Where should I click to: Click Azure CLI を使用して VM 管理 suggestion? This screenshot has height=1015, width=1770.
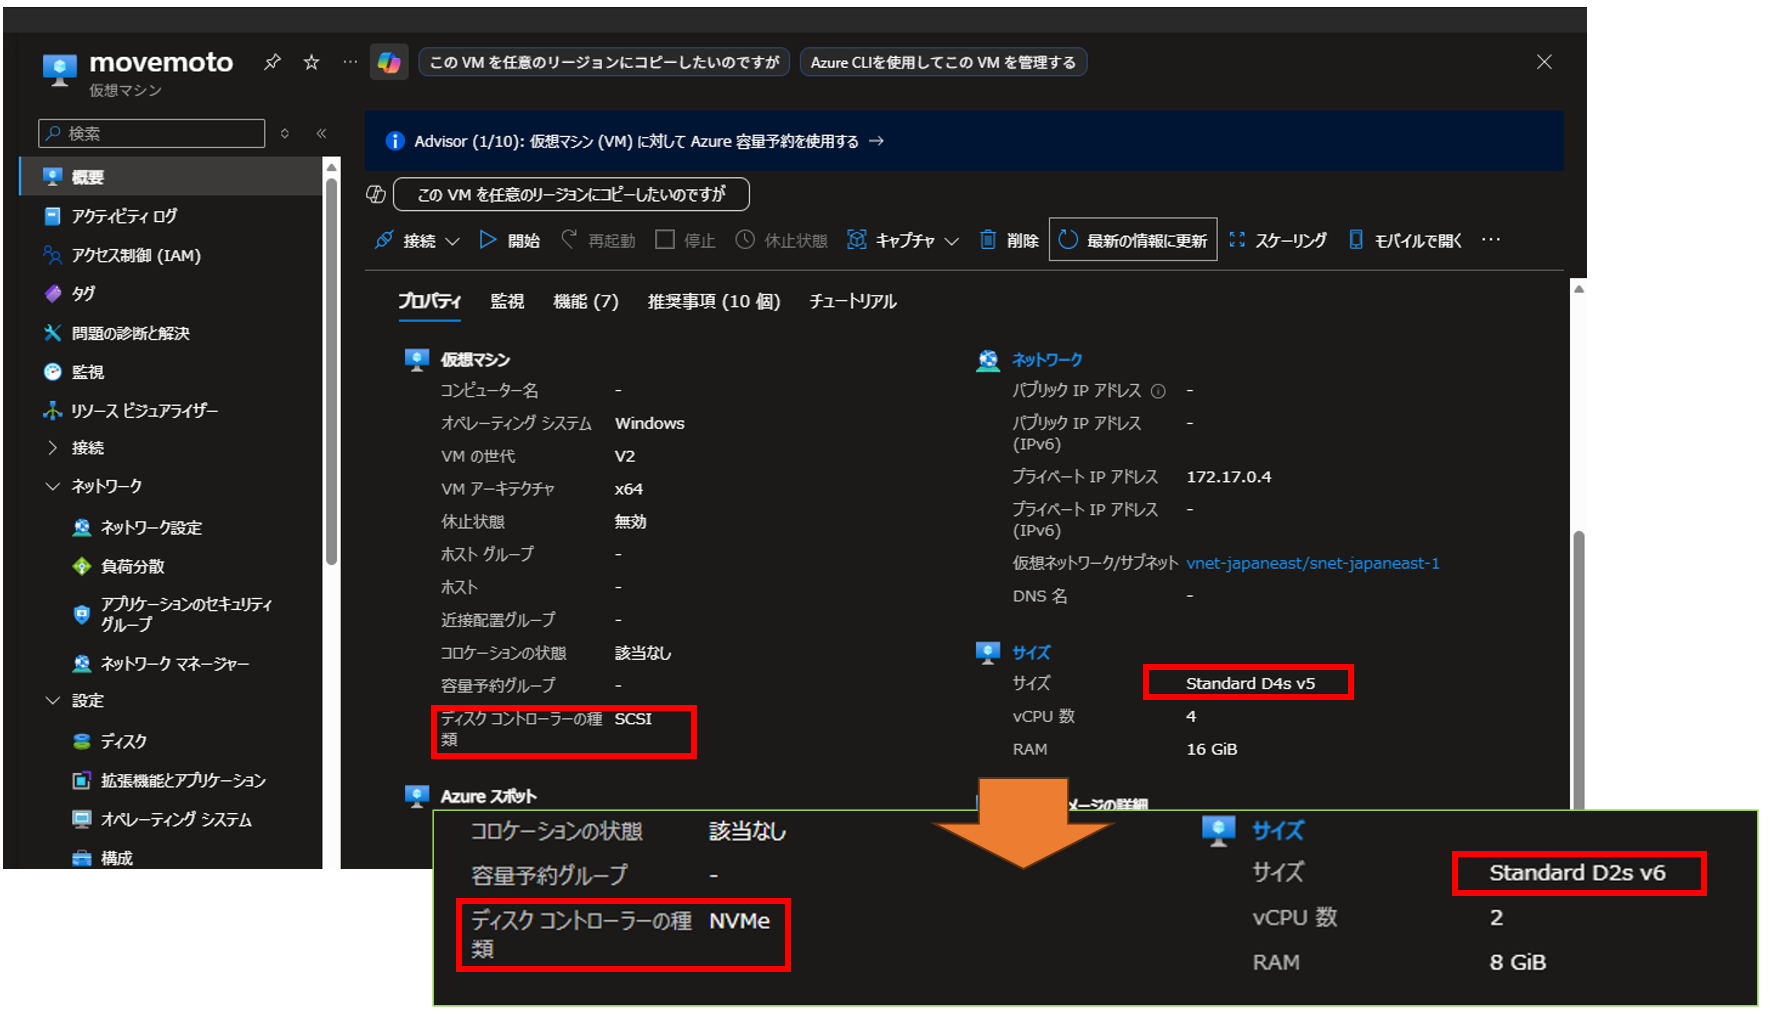pyautogui.click(x=942, y=62)
